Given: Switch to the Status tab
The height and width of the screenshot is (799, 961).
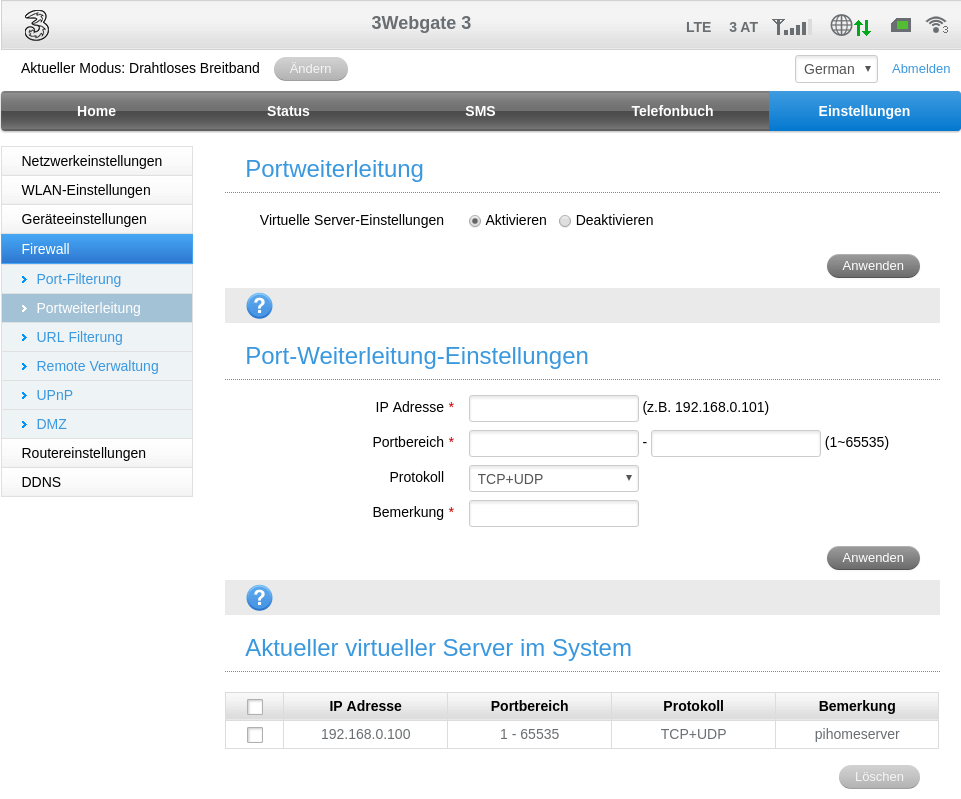Looking at the screenshot, I should [288, 111].
